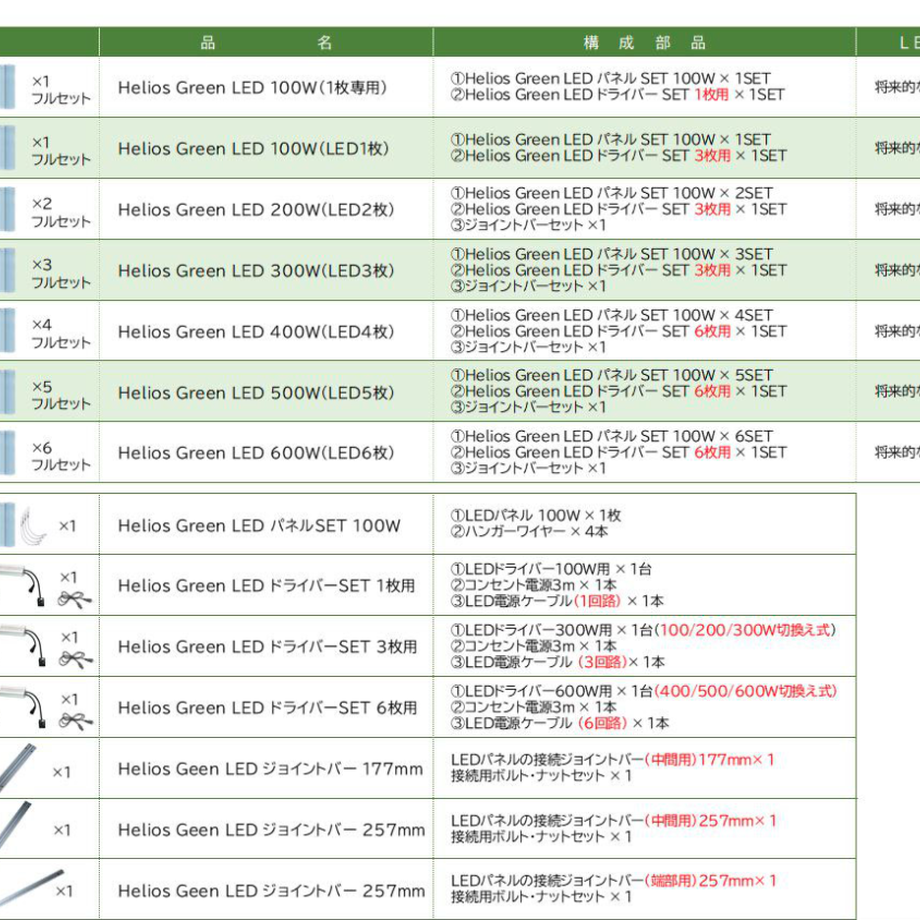Click the LED電源ケーブル (6回路) × 1本 line

[560, 723]
